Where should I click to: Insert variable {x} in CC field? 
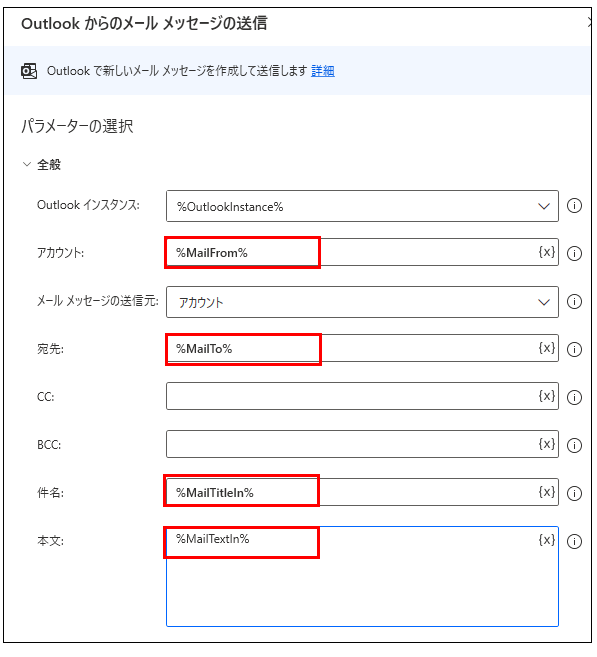click(x=546, y=396)
